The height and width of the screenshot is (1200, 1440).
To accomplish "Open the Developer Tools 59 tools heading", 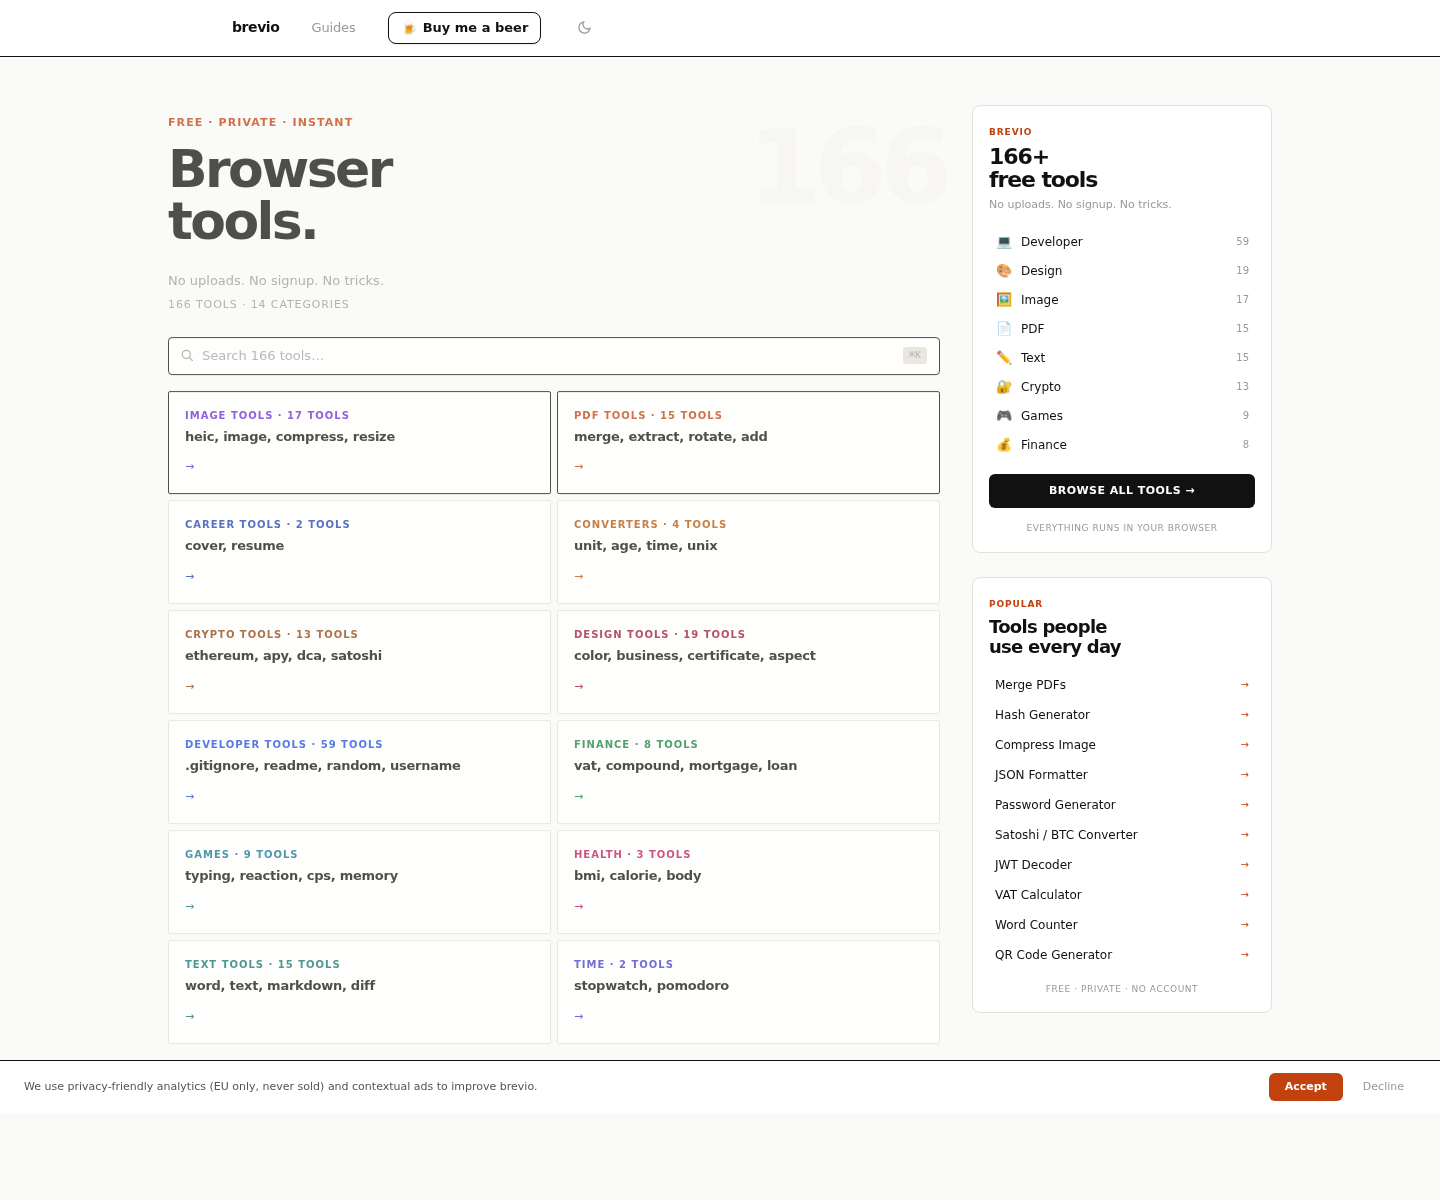I will pyautogui.click(x=284, y=744).
